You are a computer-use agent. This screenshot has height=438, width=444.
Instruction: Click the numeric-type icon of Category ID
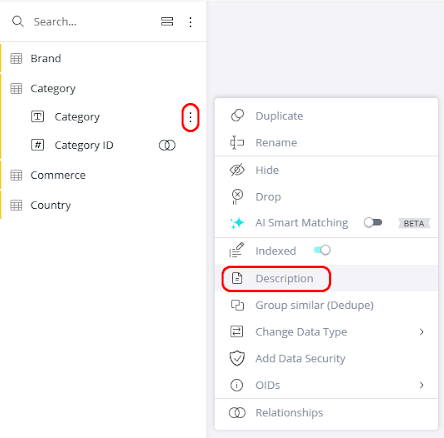point(37,145)
